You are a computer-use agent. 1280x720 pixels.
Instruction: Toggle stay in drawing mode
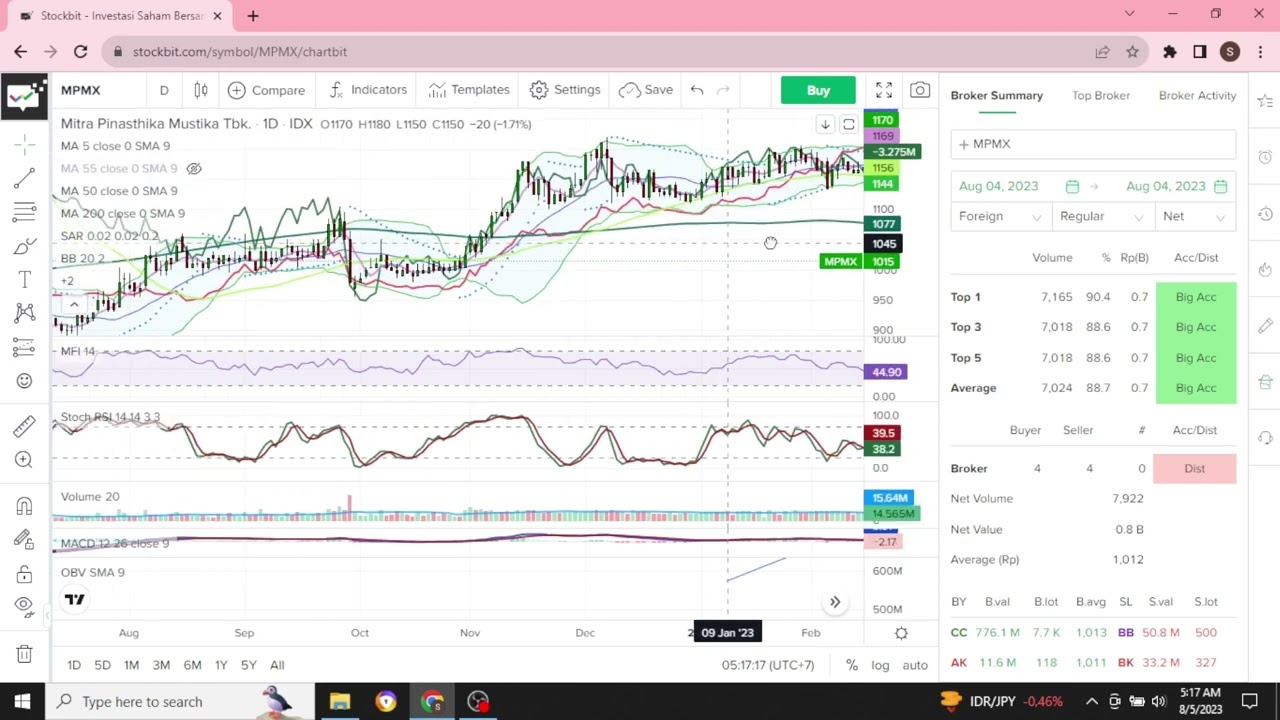point(24,540)
